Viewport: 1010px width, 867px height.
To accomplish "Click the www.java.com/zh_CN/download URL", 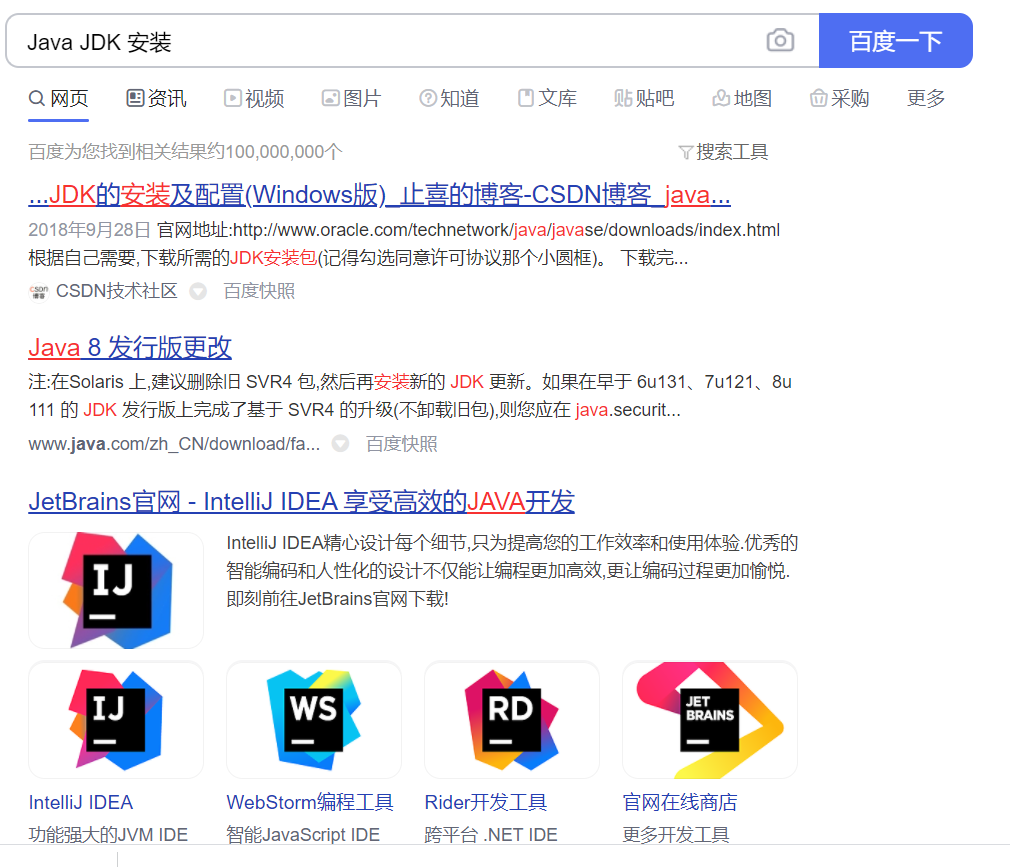I will [x=174, y=444].
